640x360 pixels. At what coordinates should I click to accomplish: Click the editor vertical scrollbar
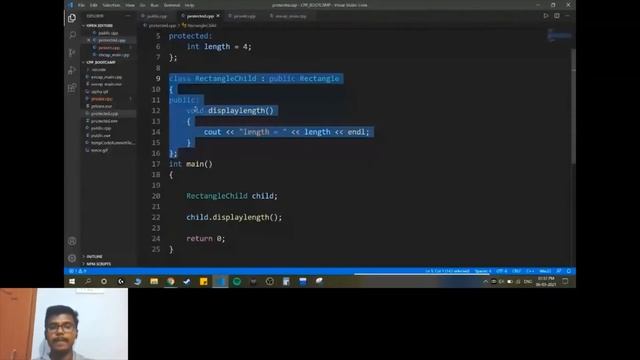coord(573,106)
